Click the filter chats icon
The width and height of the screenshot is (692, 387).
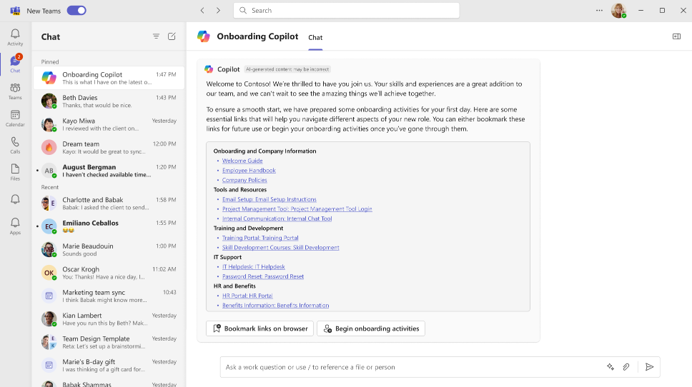[x=156, y=37]
